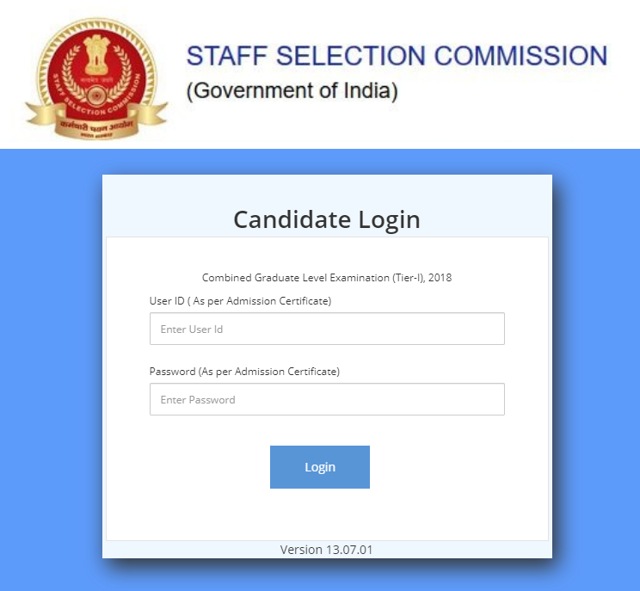Click the Government of India subtitle
The width and height of the screenshot is (640, 591).
[x=292, y=91]
